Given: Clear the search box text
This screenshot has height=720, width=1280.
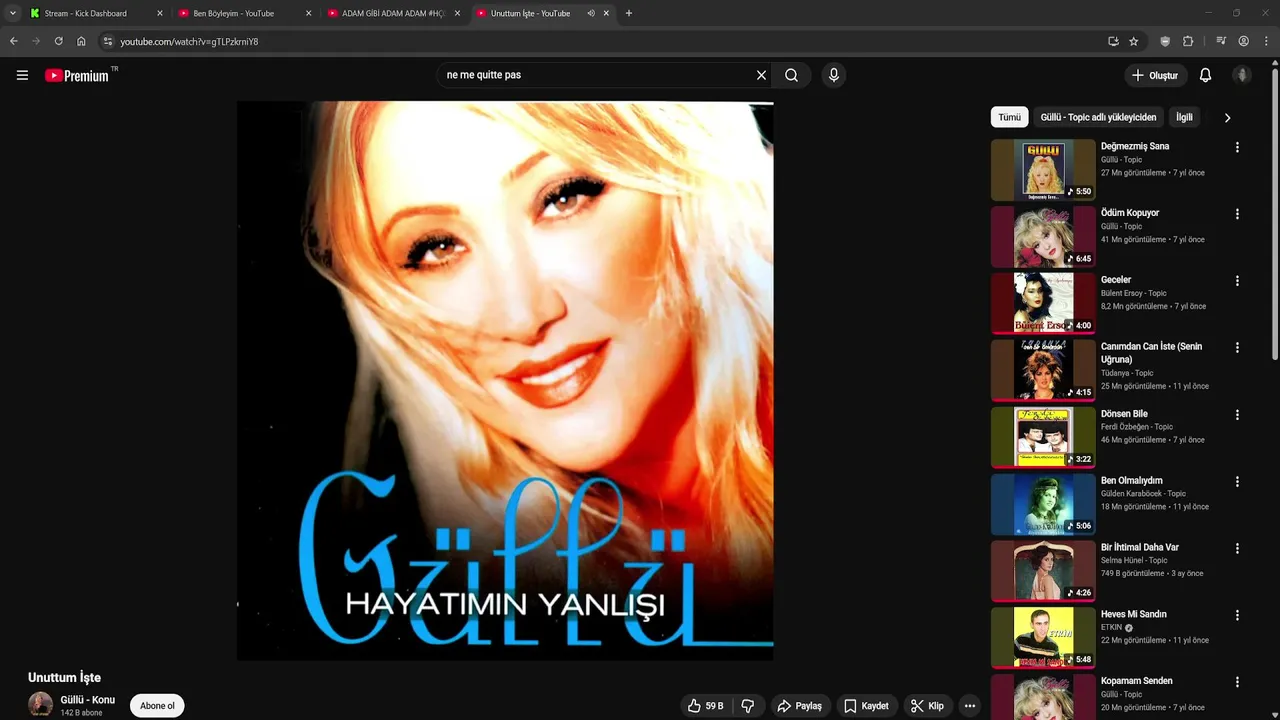Looking at the screenshot, I should click(x=761, y=75).
